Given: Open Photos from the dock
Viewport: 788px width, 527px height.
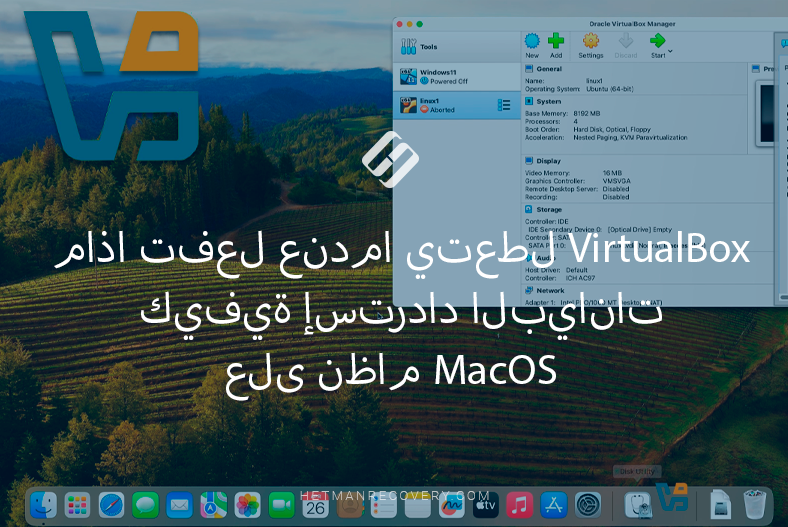Looking at the screenshot, I should (x=247, y=505).
